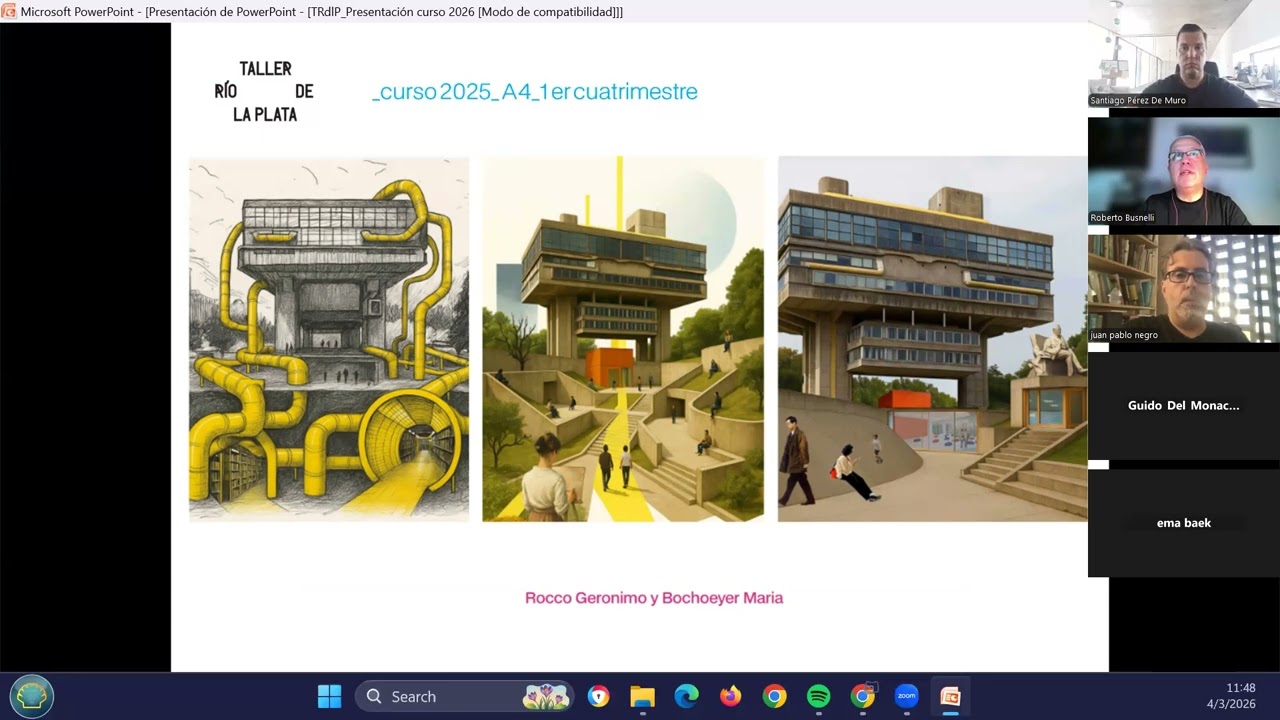Open Firefox from the taskbar
Screen dimensions: 1280x720
[x=731, y=696]
